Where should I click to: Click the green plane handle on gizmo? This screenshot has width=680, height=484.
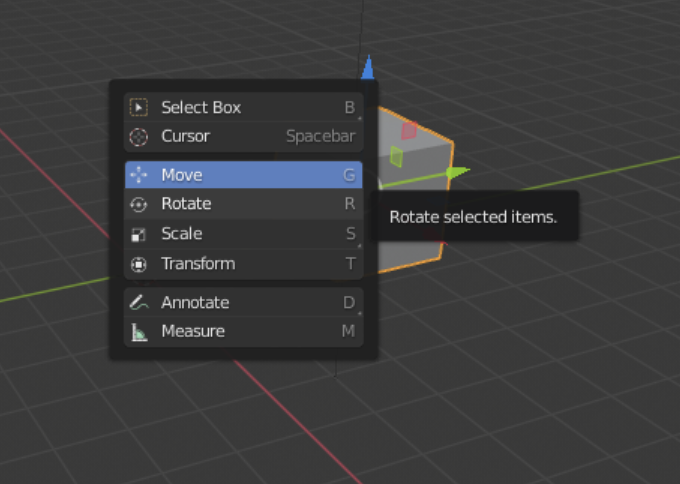click(x=396, y=157)
